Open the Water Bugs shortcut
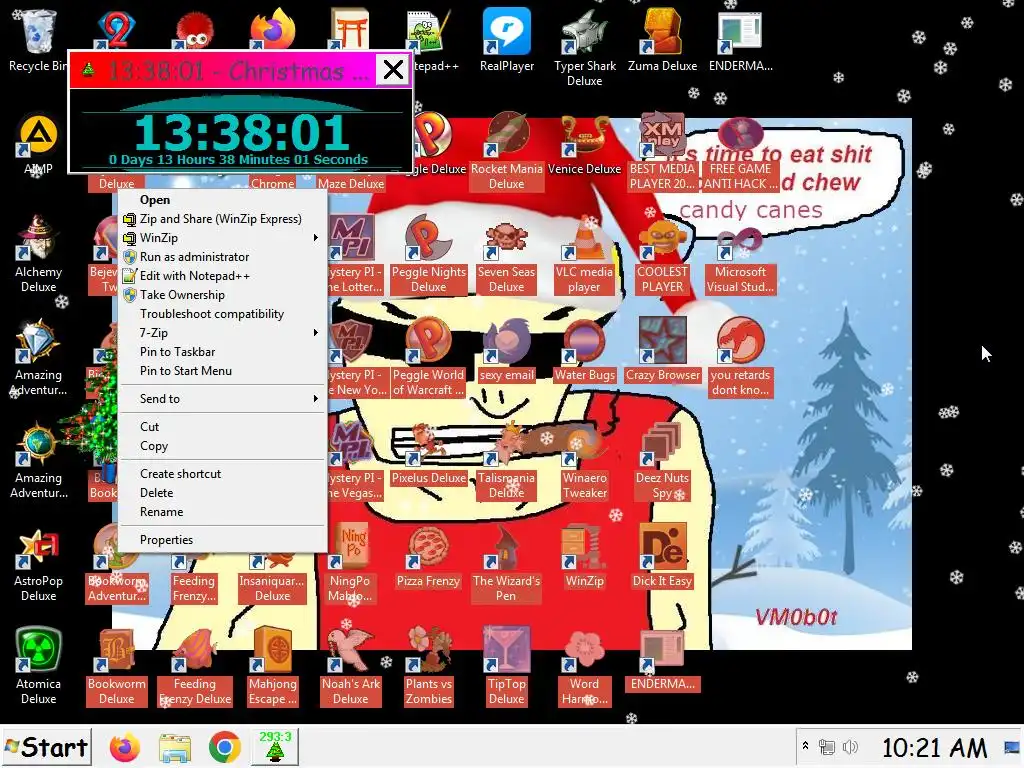 pos(584,350)
